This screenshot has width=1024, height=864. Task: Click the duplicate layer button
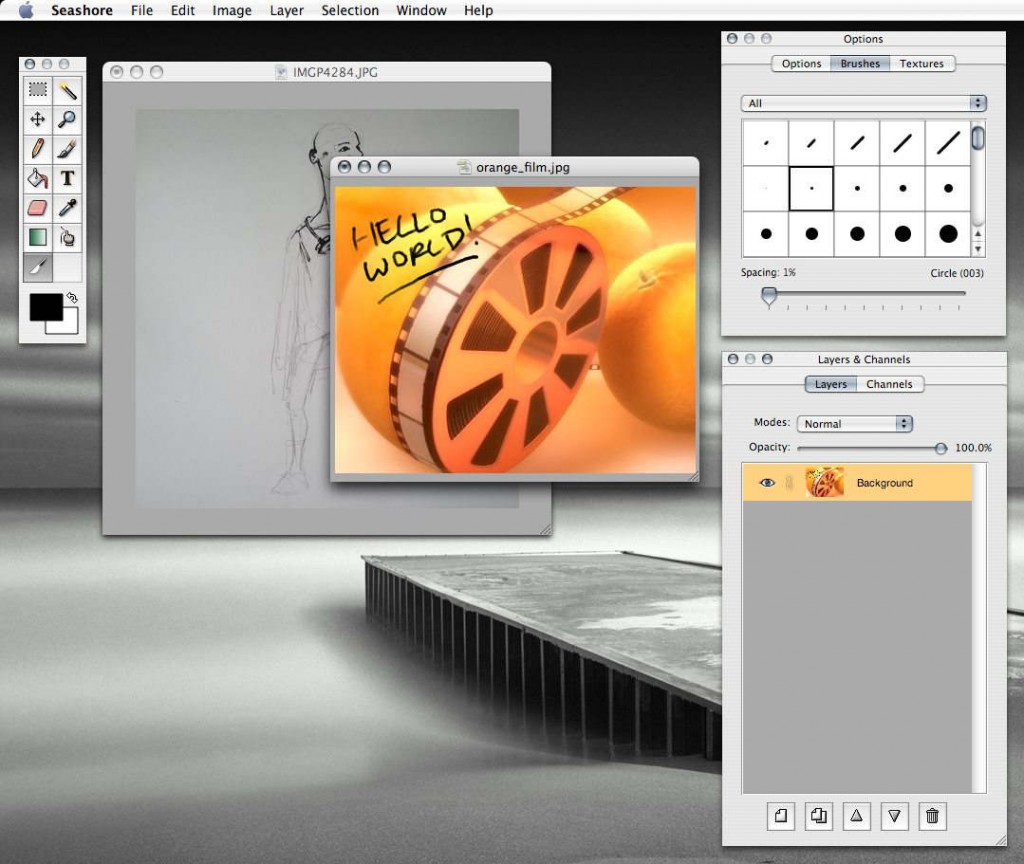818,816
